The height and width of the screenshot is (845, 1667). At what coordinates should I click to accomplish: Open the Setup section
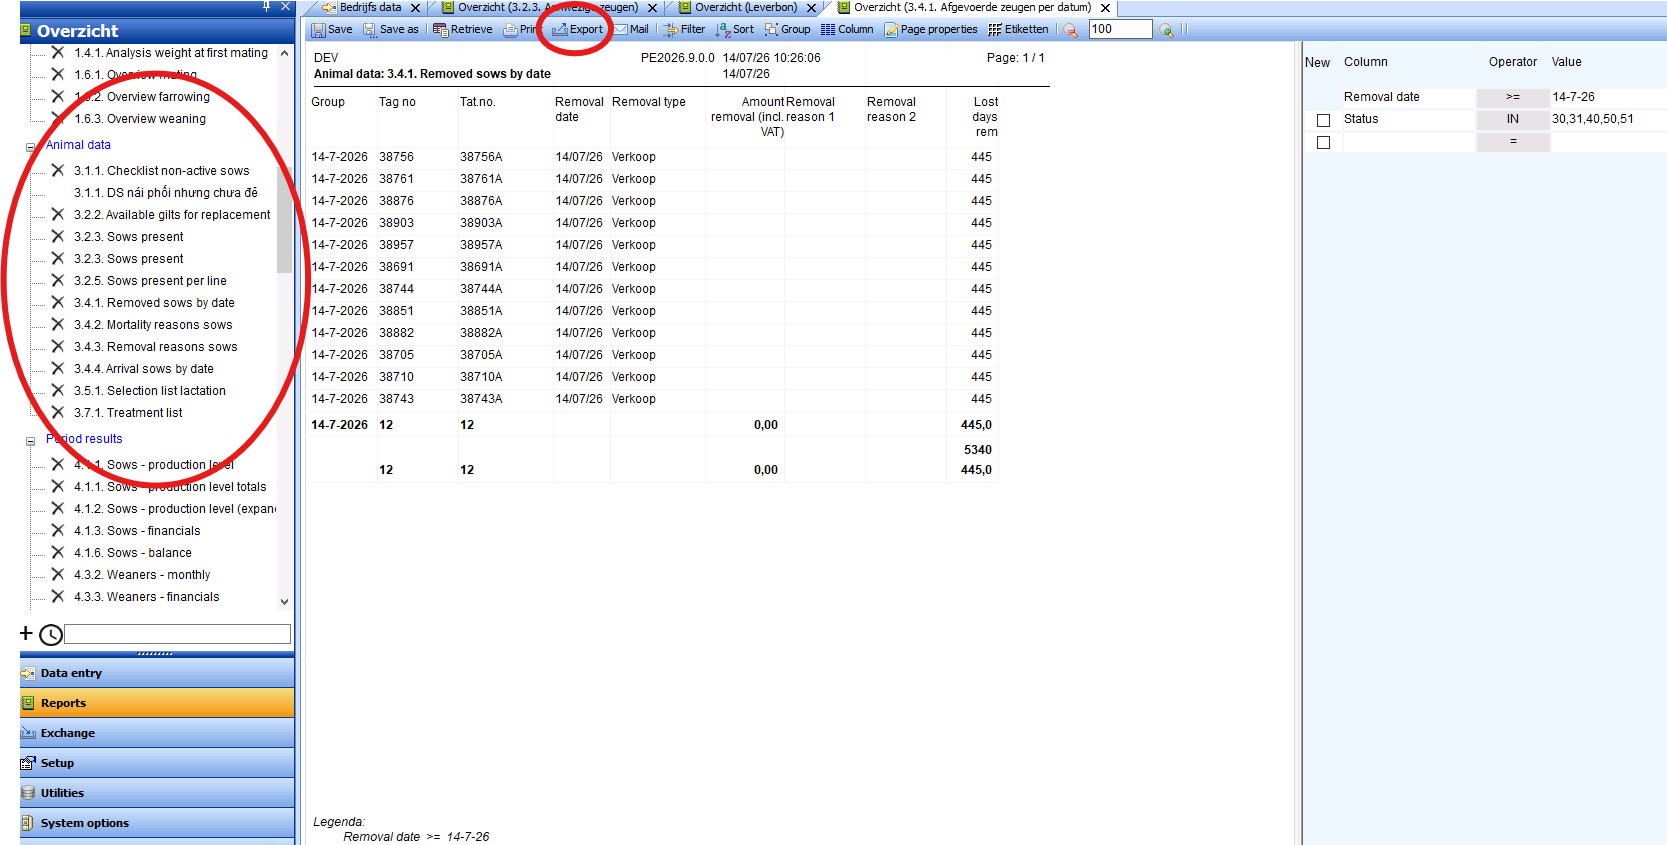(x=157, y=763)
